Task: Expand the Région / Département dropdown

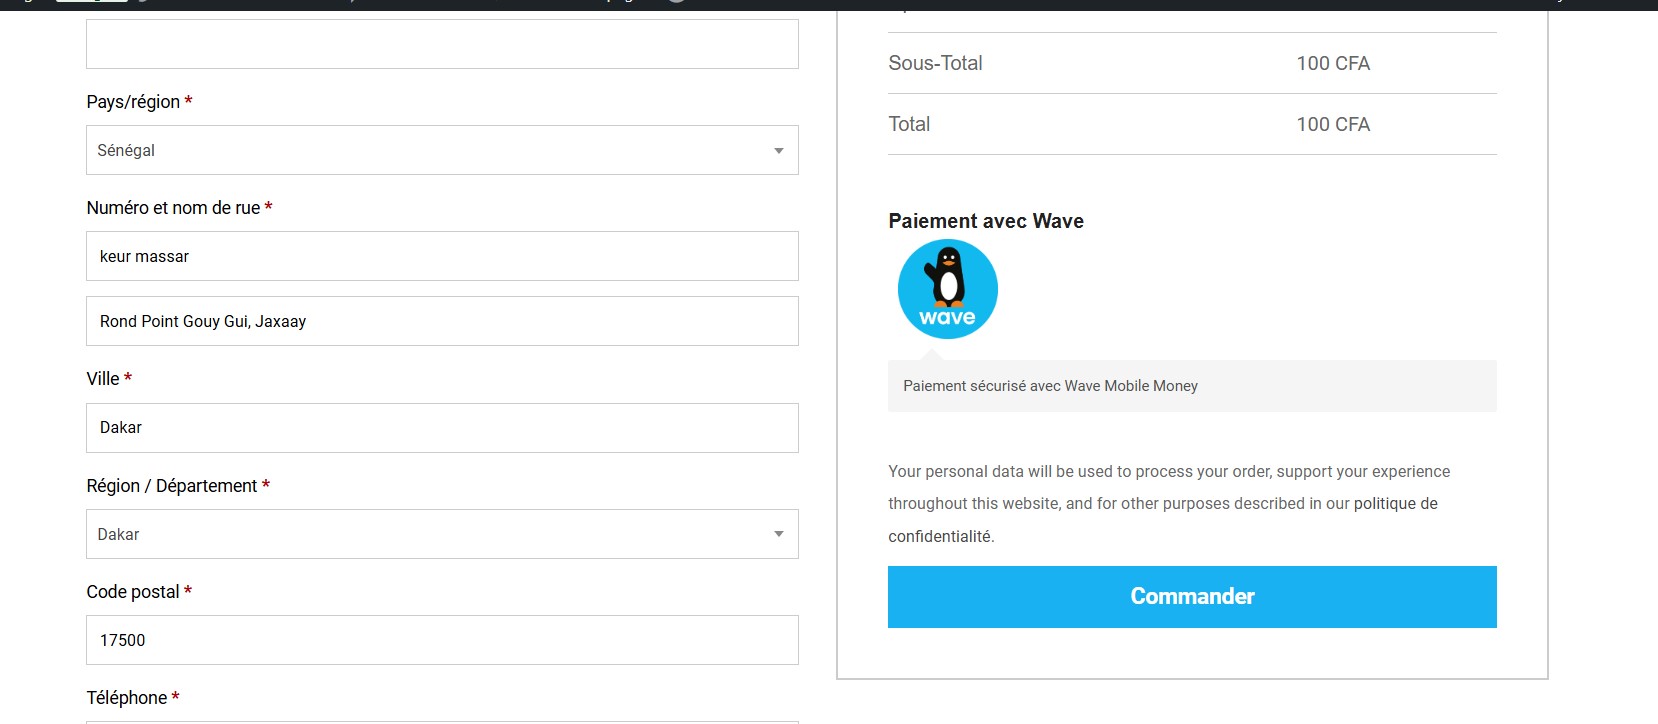Action: 442,534
